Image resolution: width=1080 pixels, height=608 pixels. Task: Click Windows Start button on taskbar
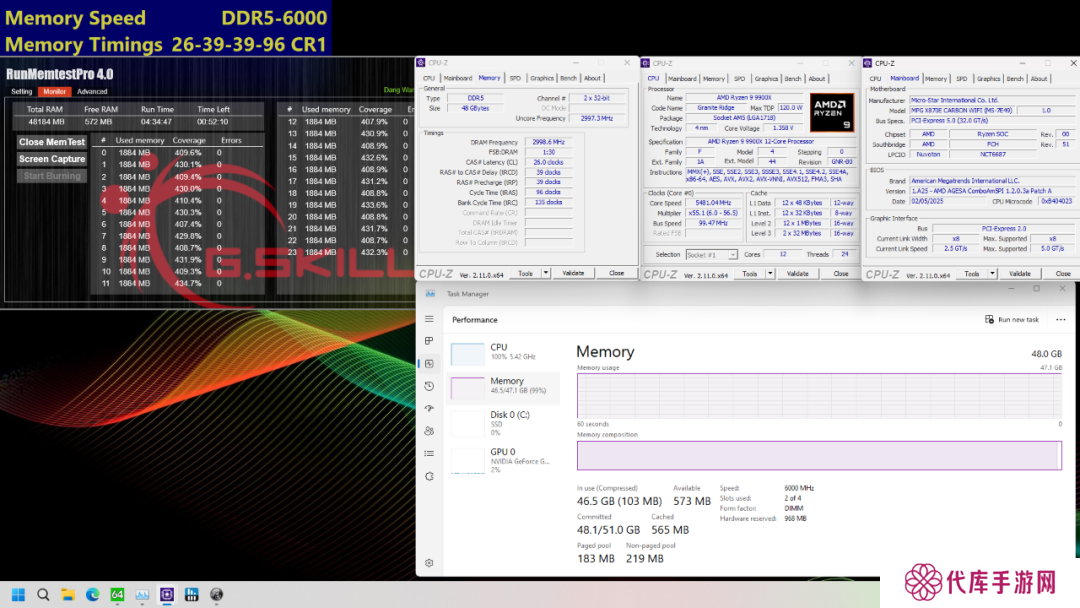[x=19, y=594]
